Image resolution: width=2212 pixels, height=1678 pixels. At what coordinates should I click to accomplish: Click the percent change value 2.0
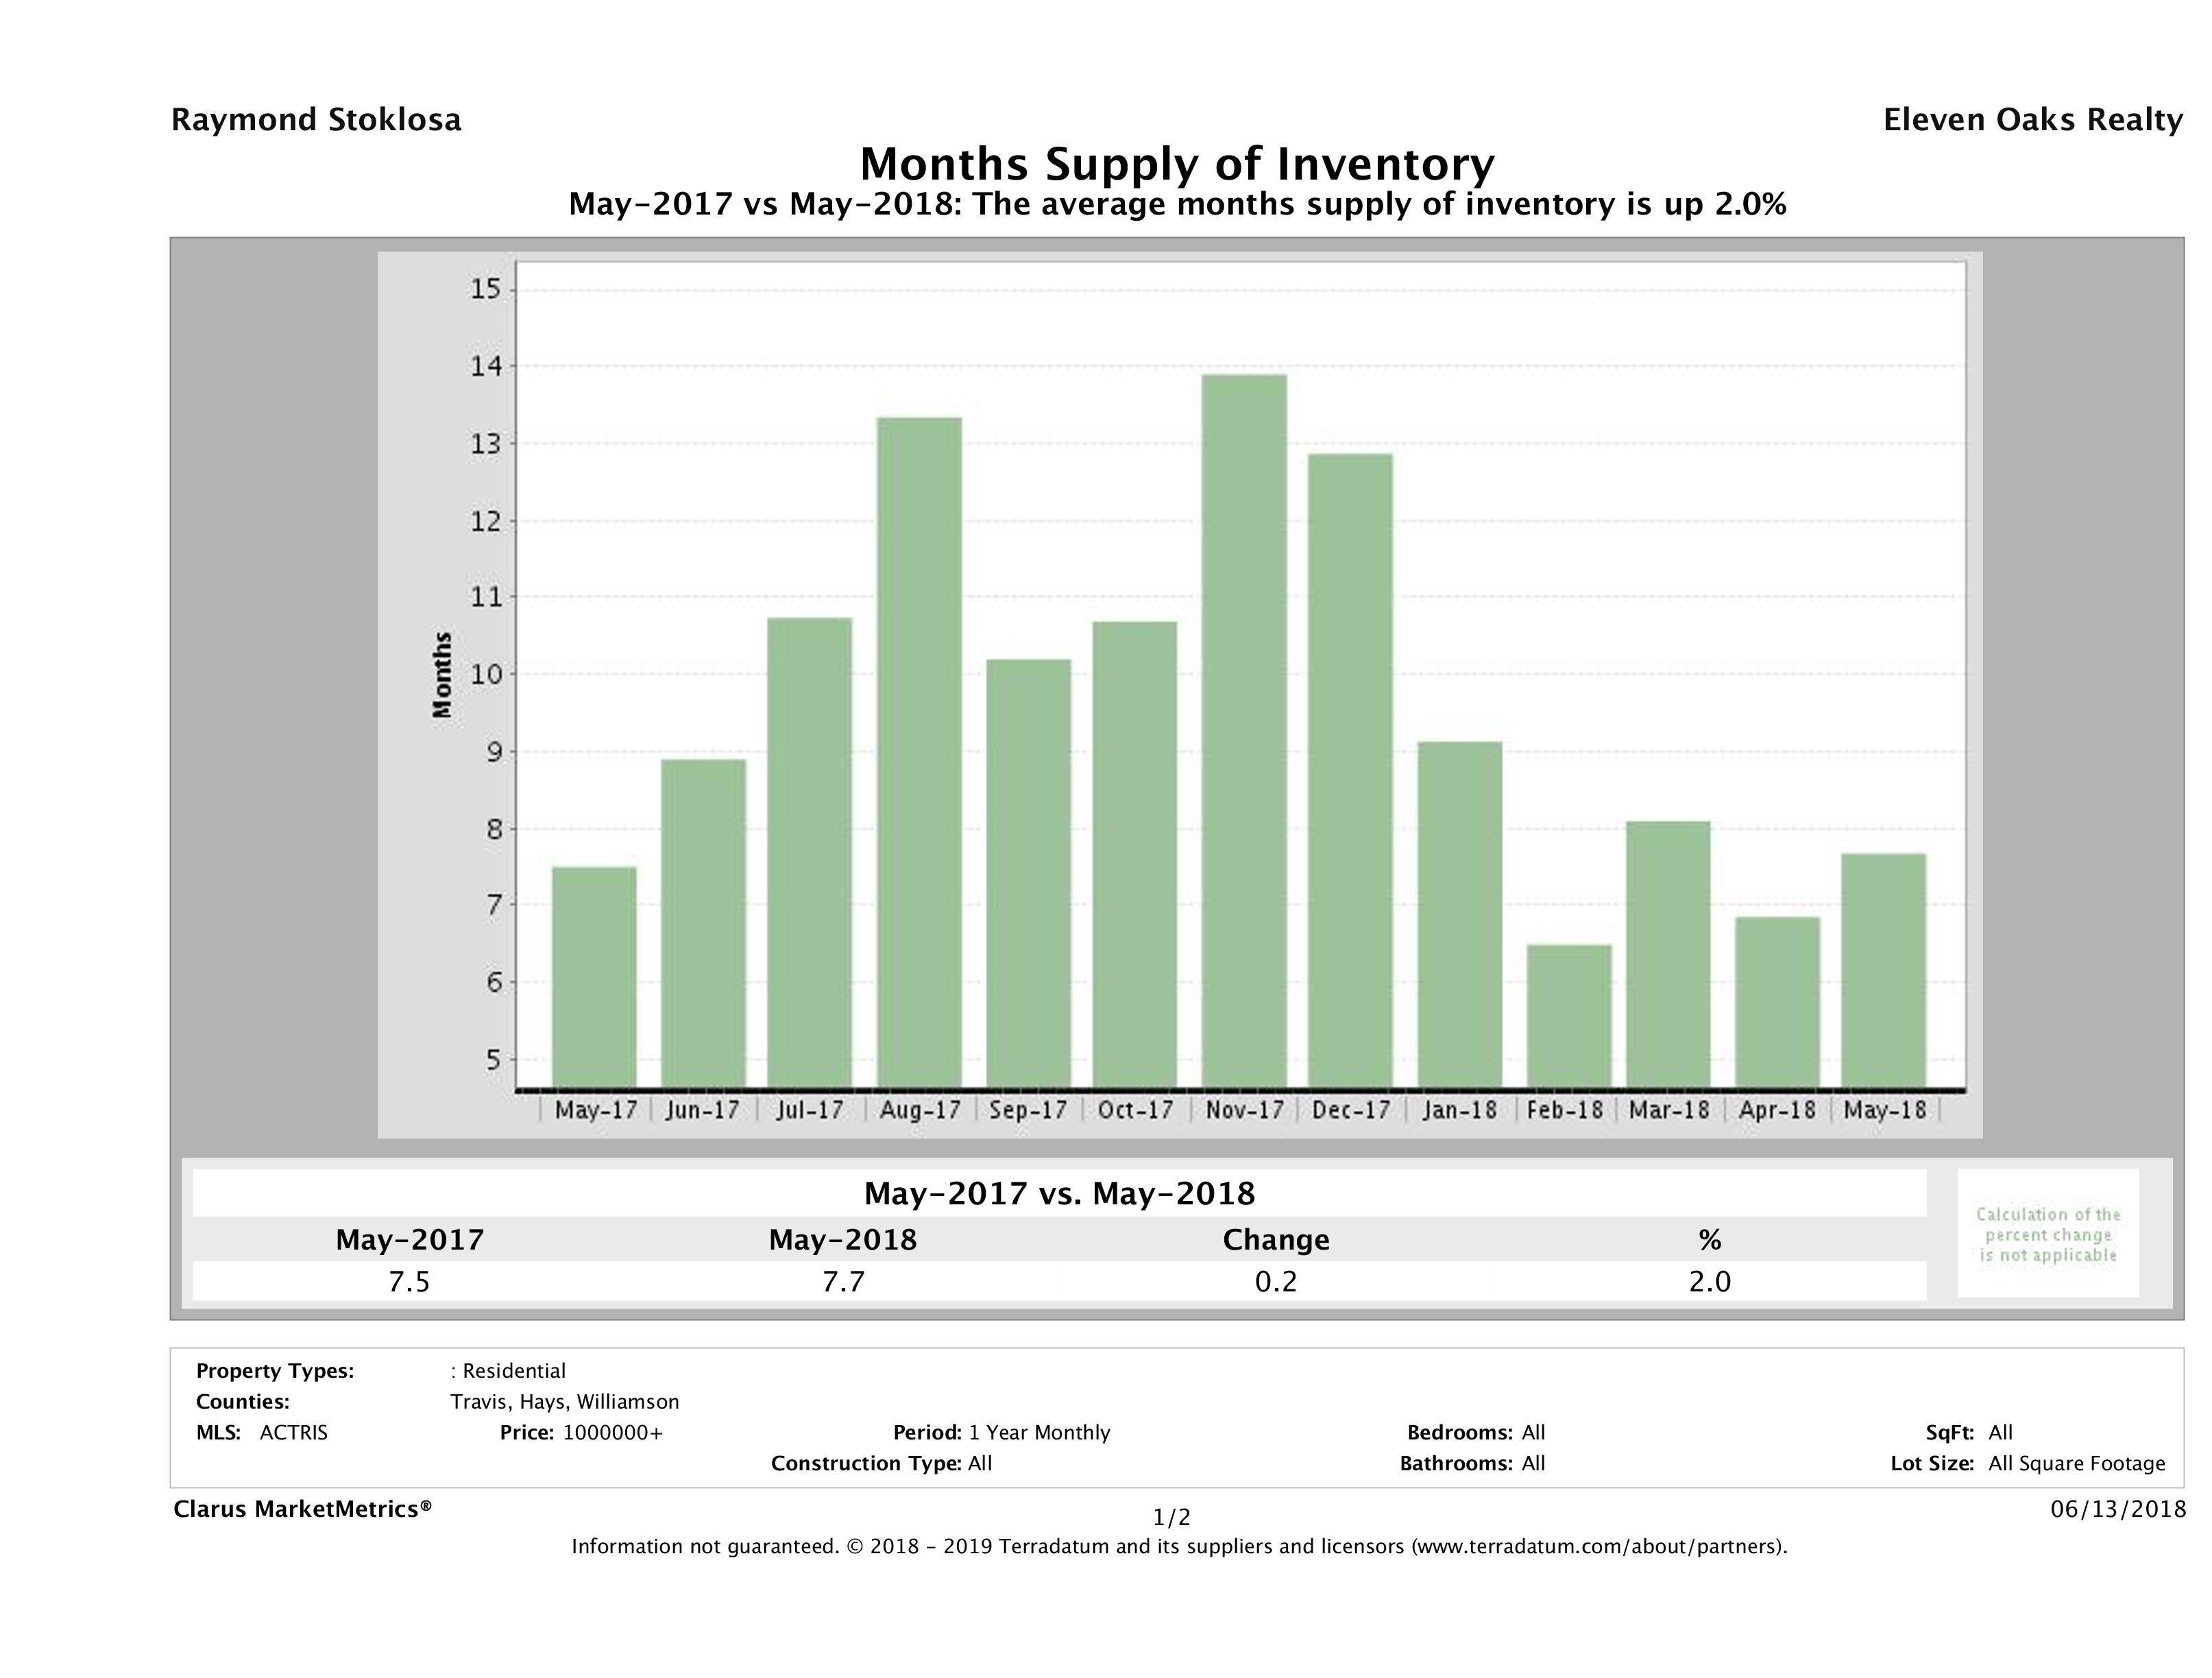tap(1709, 1281)
